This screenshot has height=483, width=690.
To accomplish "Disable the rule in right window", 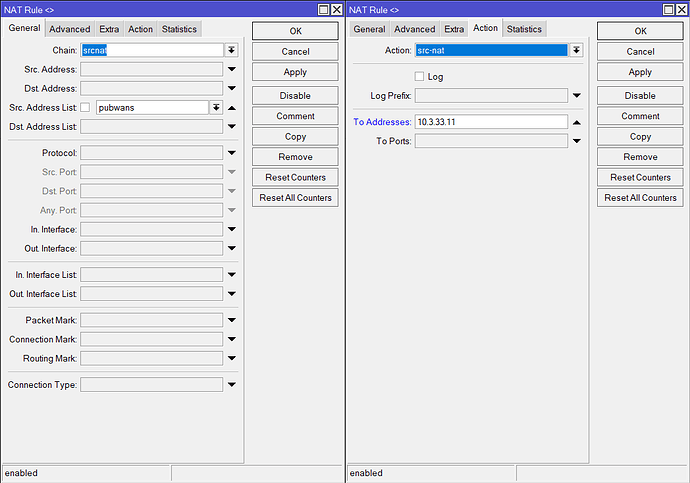I will click(x=640, y=95).
